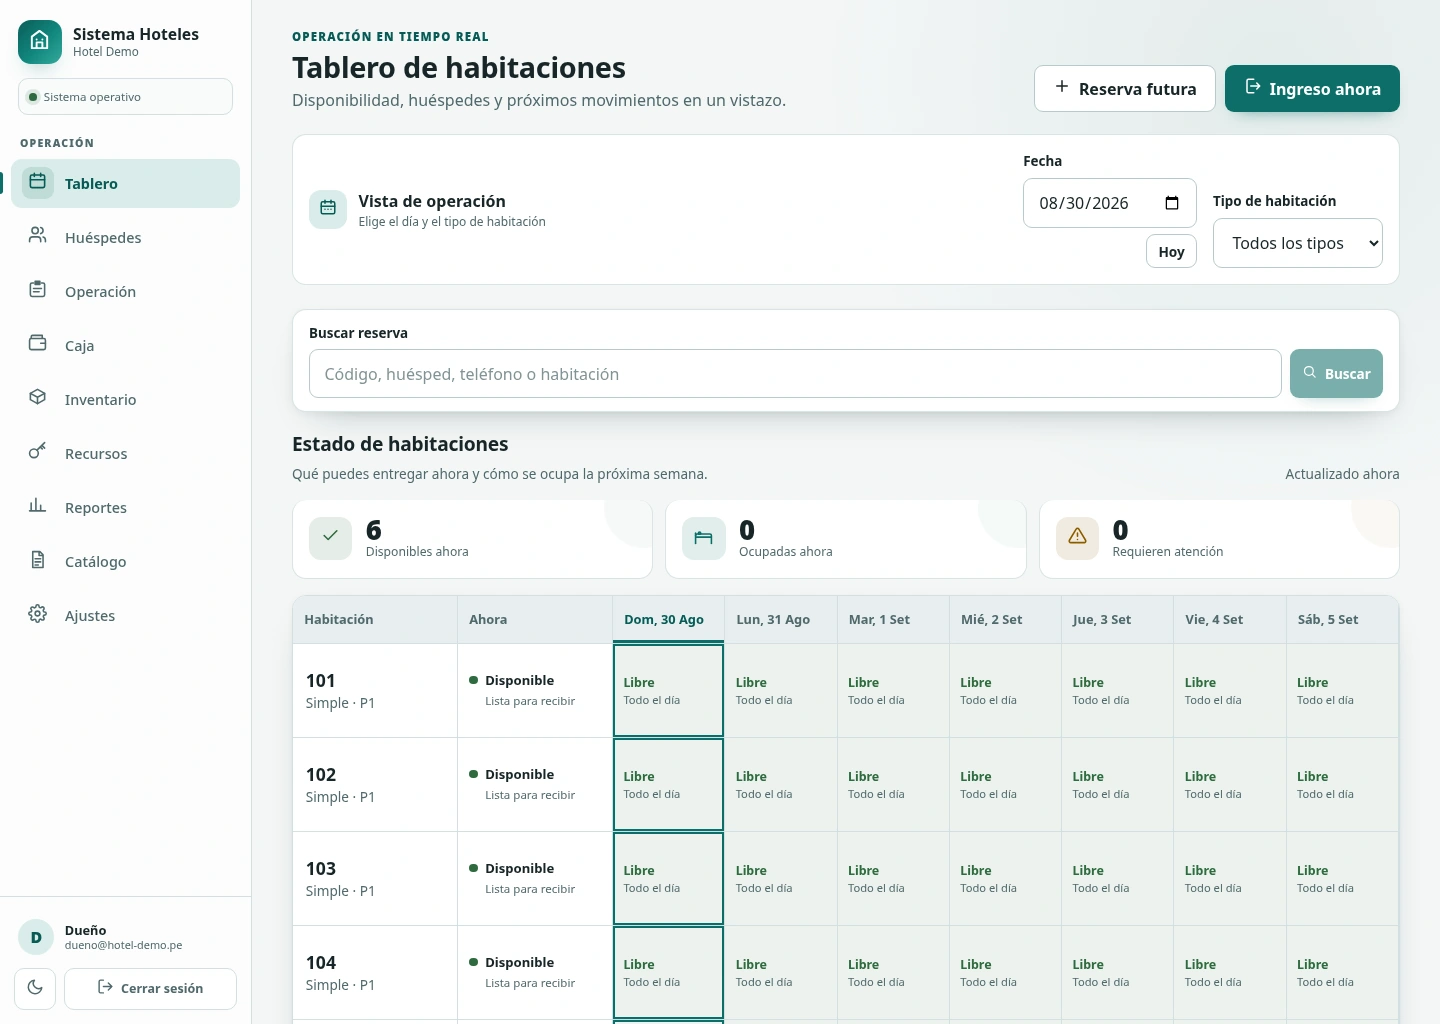Click room 102 Libre cell for Mar, 1 Set
The width and height of the screenshot is (1440, 1024).
[x=893, y=784]
